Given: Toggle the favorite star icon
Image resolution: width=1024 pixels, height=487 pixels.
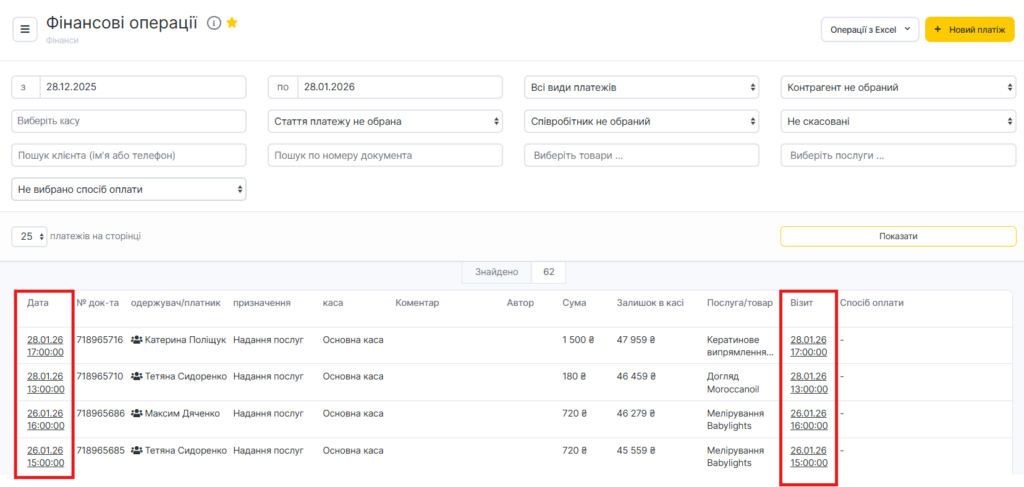Looking at the screenshot, I should click(232, 23).
